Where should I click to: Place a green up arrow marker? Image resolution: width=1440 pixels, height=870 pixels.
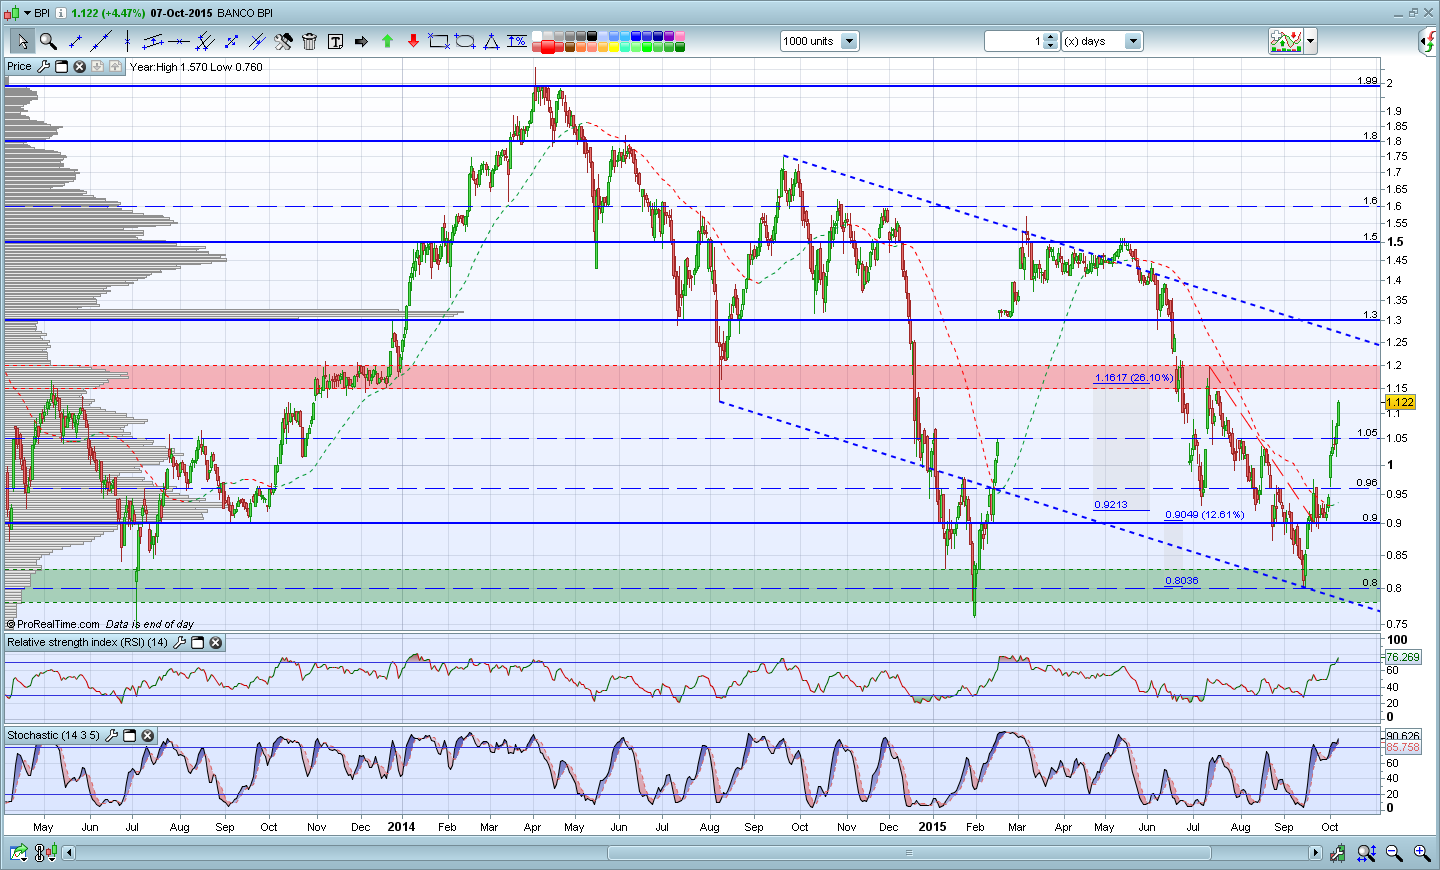coord(387,41)
